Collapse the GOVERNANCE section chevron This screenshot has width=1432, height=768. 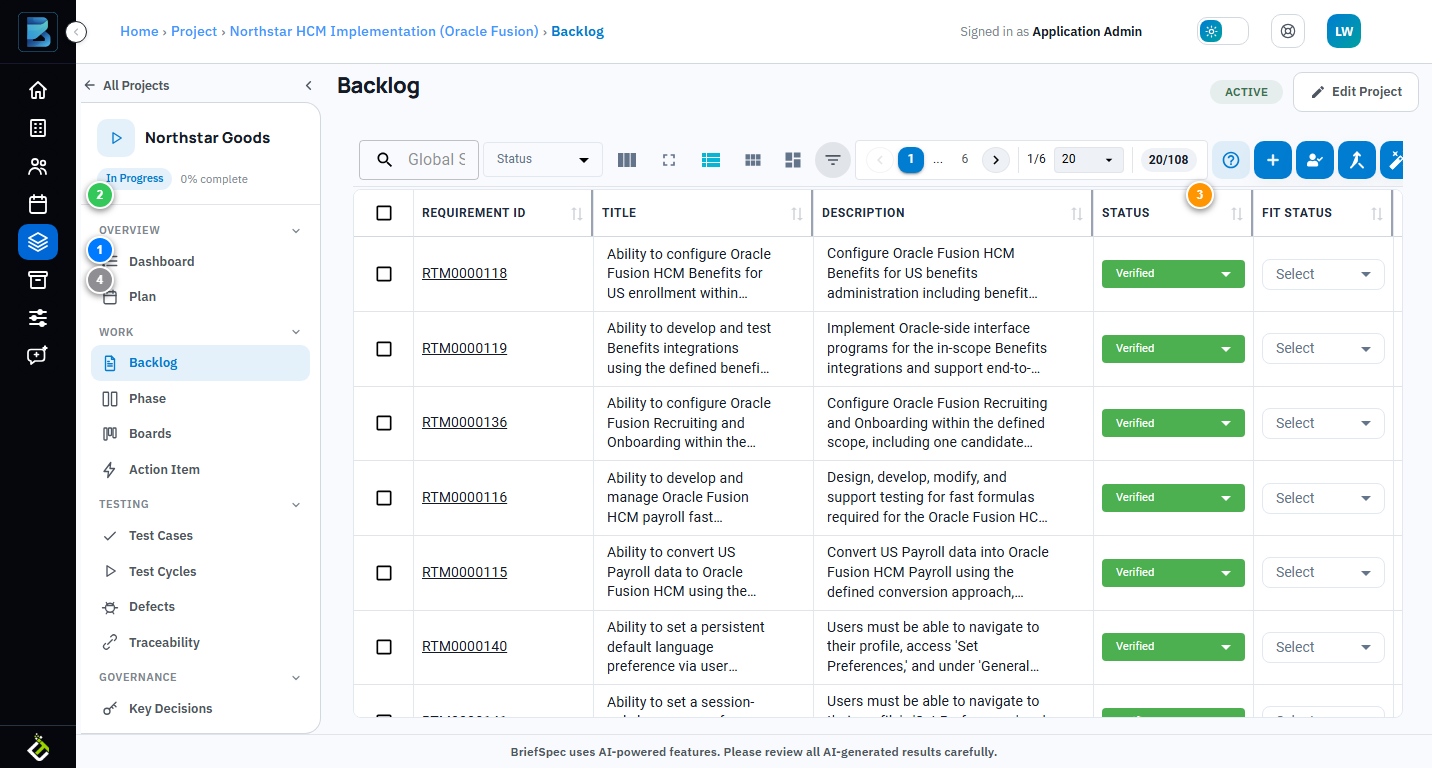(x=296, y=678)
